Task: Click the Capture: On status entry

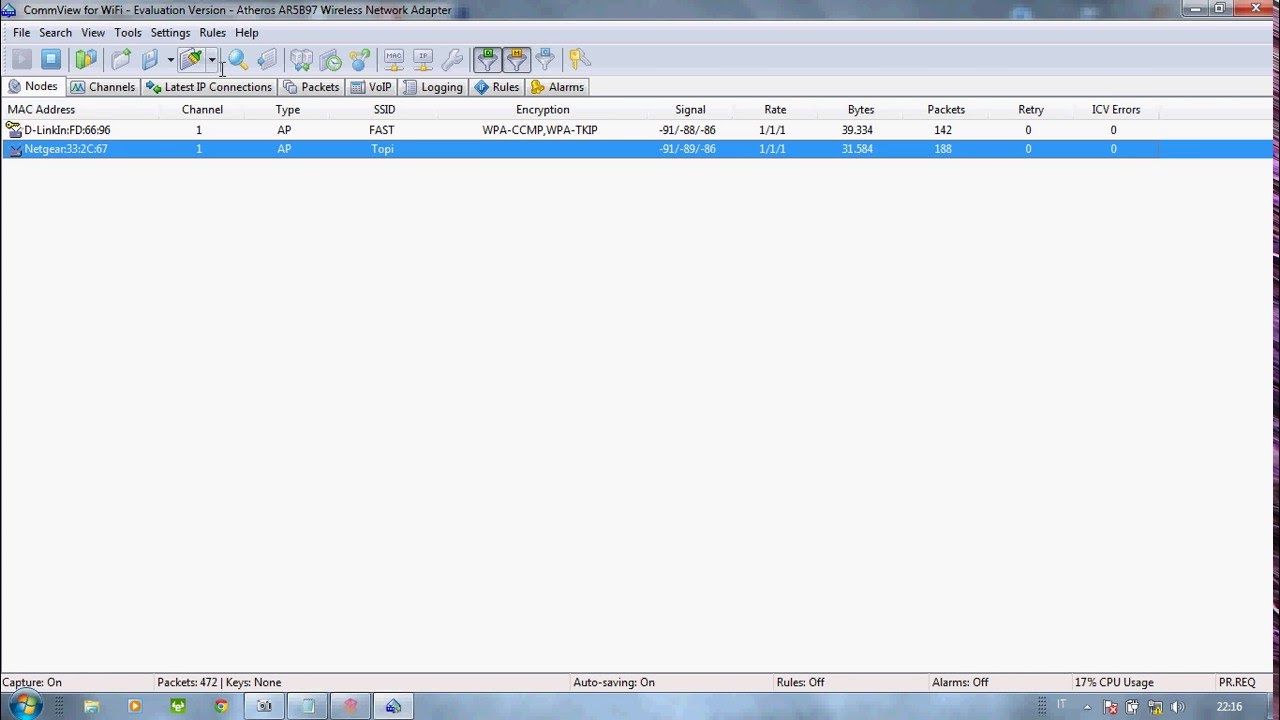Action: (x=32, y=682)
